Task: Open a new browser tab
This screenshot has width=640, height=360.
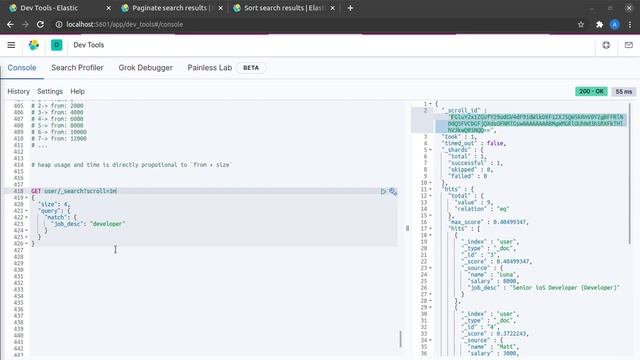Action: 350,8
